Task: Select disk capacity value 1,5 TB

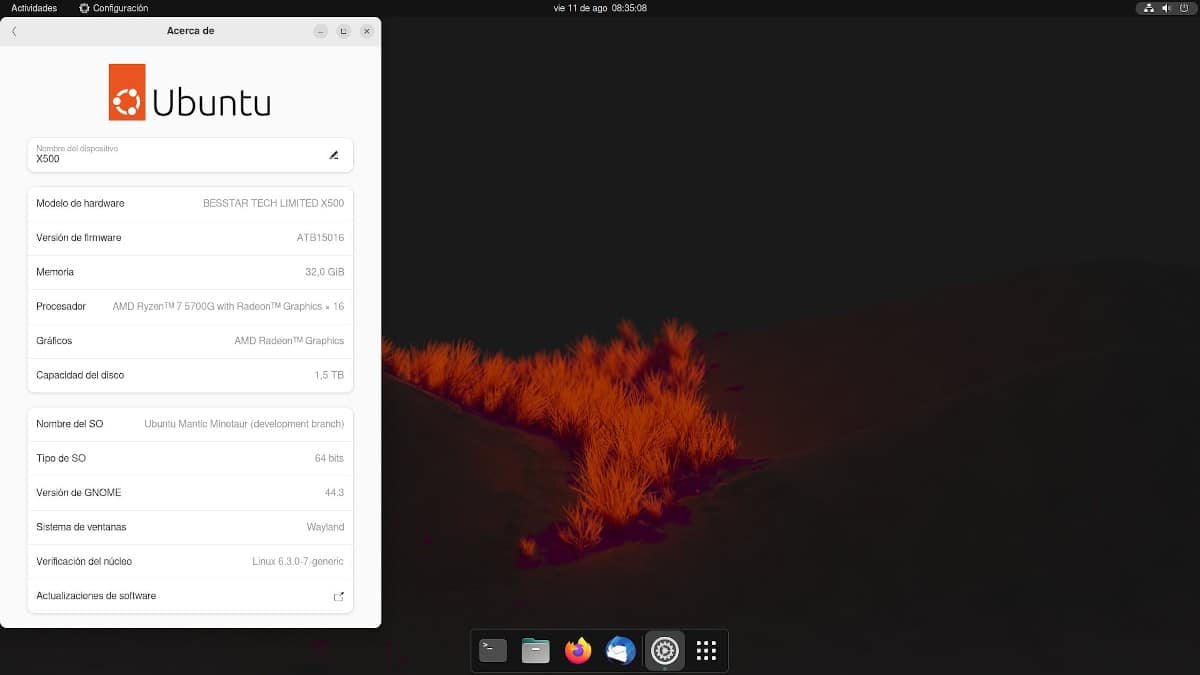Action: 329,375
